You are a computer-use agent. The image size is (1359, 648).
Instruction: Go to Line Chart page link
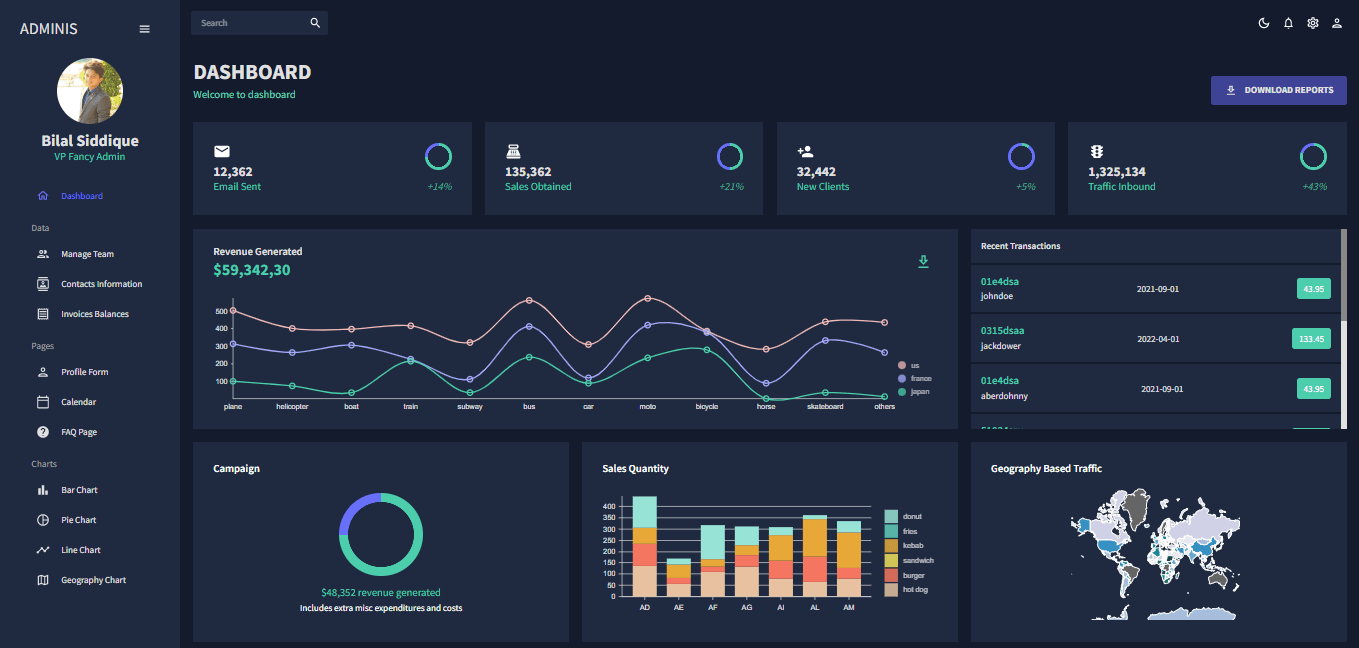[81, 550]
